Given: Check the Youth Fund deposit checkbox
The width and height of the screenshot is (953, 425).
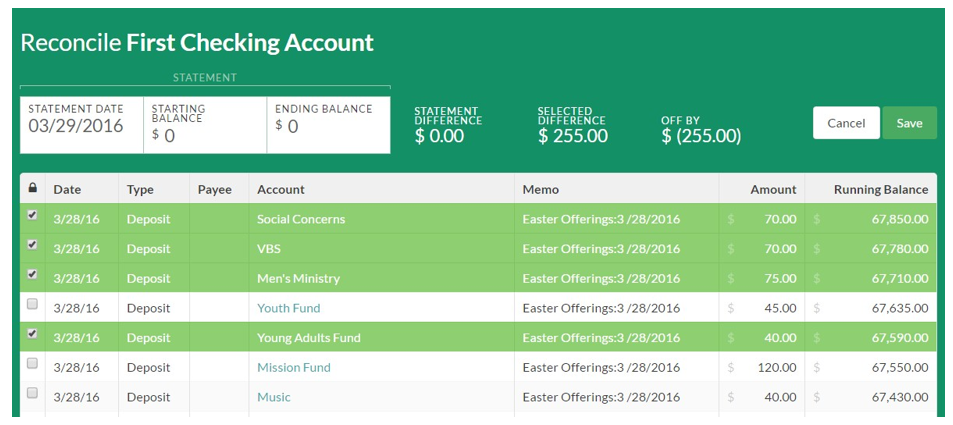Looking at the screenshot, I should [x=33, y=304].
